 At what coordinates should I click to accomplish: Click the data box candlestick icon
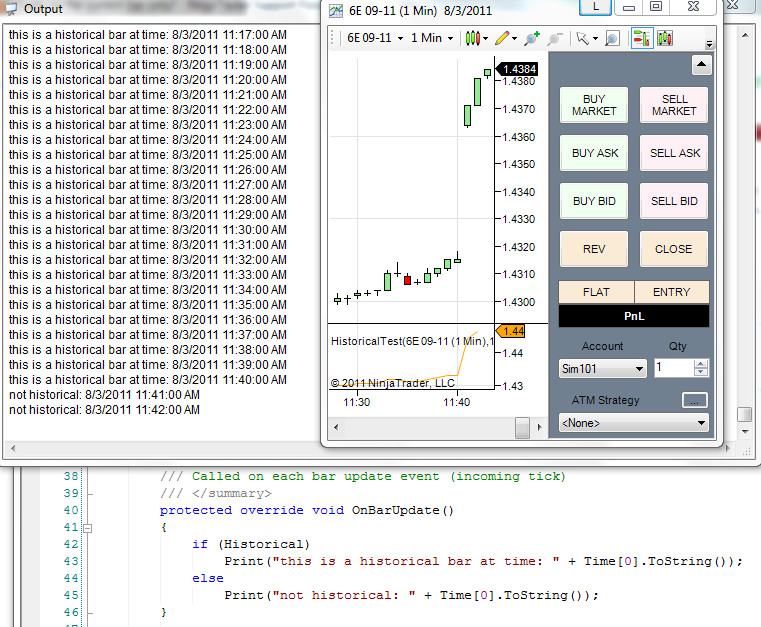coord(665,38)
